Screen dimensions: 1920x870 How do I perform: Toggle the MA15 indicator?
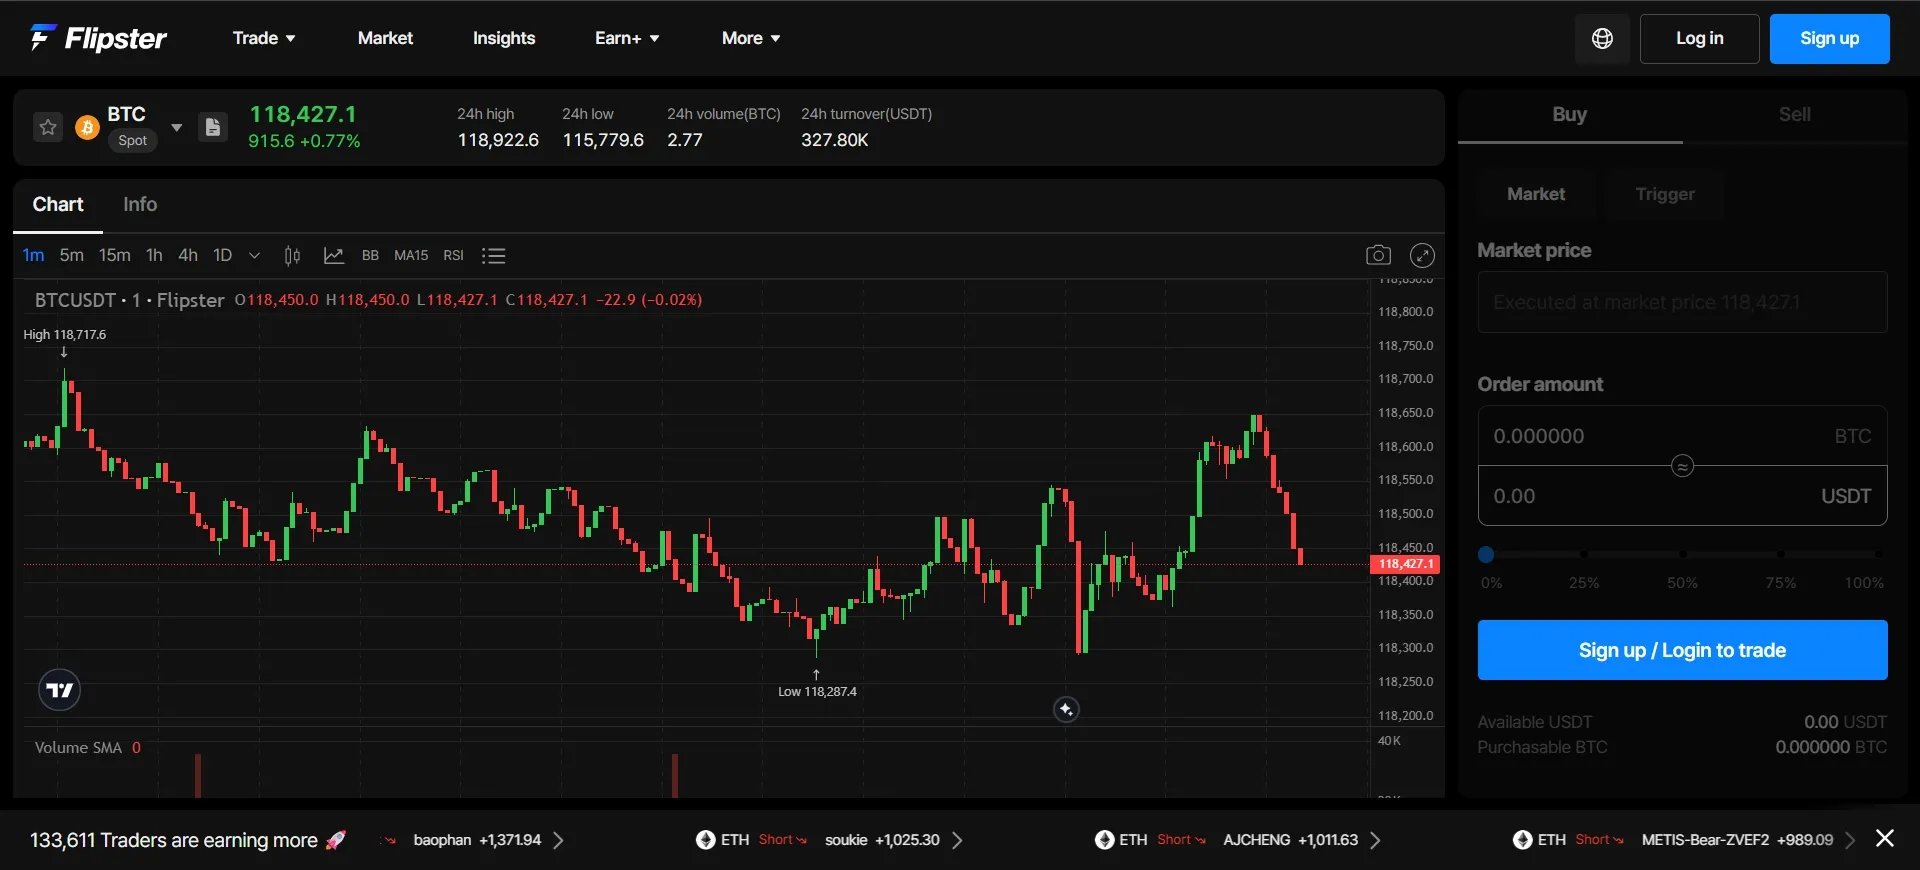411,256
